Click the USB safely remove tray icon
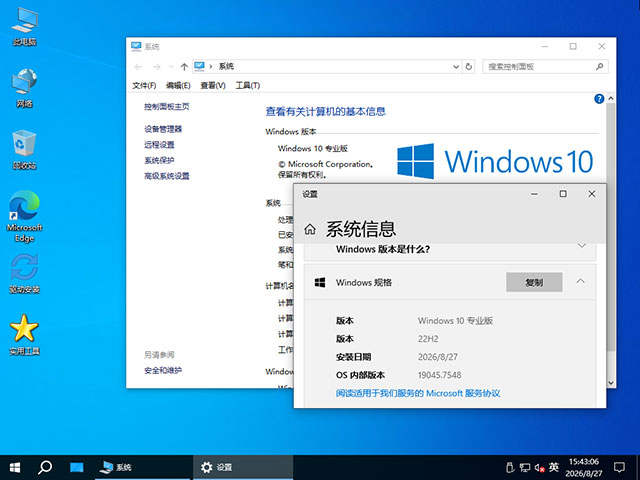Viewport: 640px width, 480px height. click(x=509, y=467)
